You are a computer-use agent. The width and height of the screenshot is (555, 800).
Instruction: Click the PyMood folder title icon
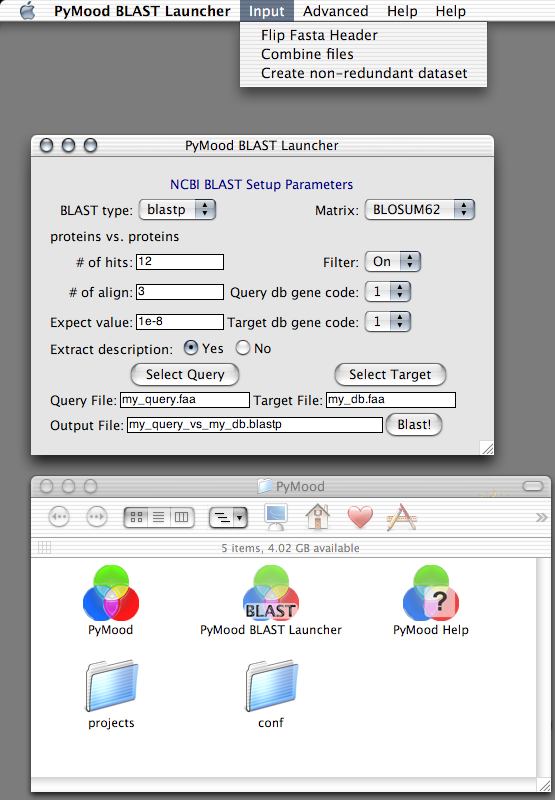[264, 486]
